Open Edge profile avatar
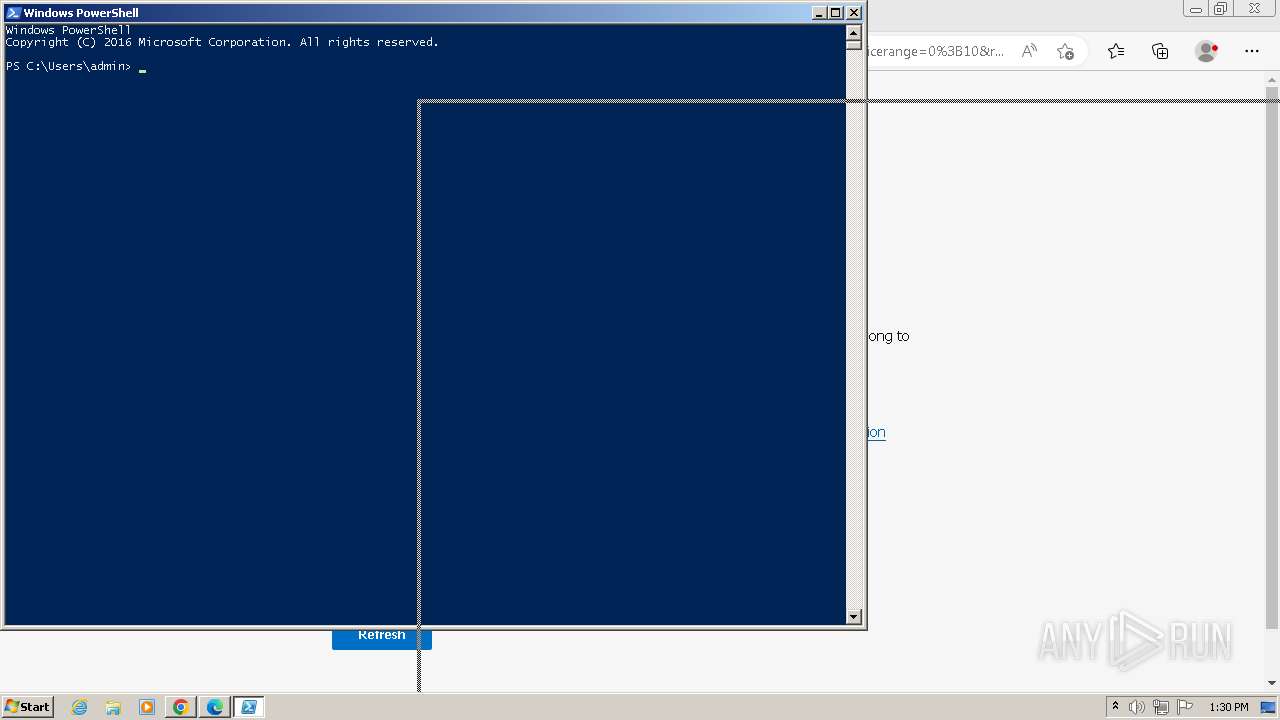 [1207, 51]
